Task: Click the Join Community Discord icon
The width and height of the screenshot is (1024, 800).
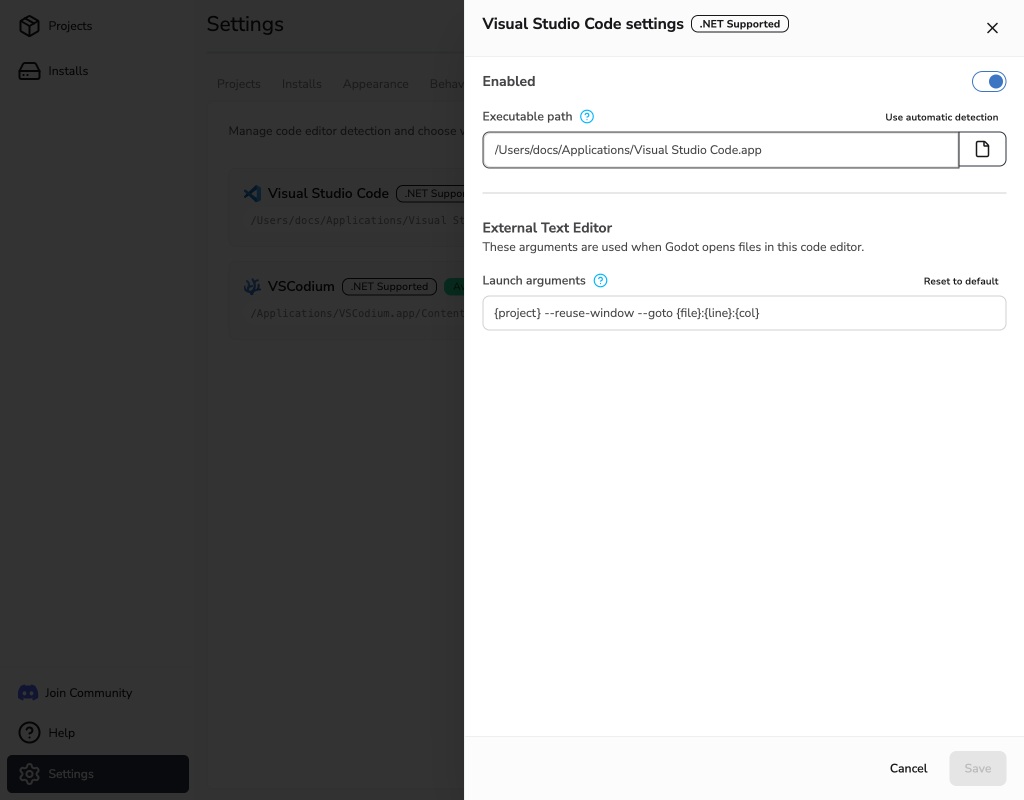Action: coord(28,693)
